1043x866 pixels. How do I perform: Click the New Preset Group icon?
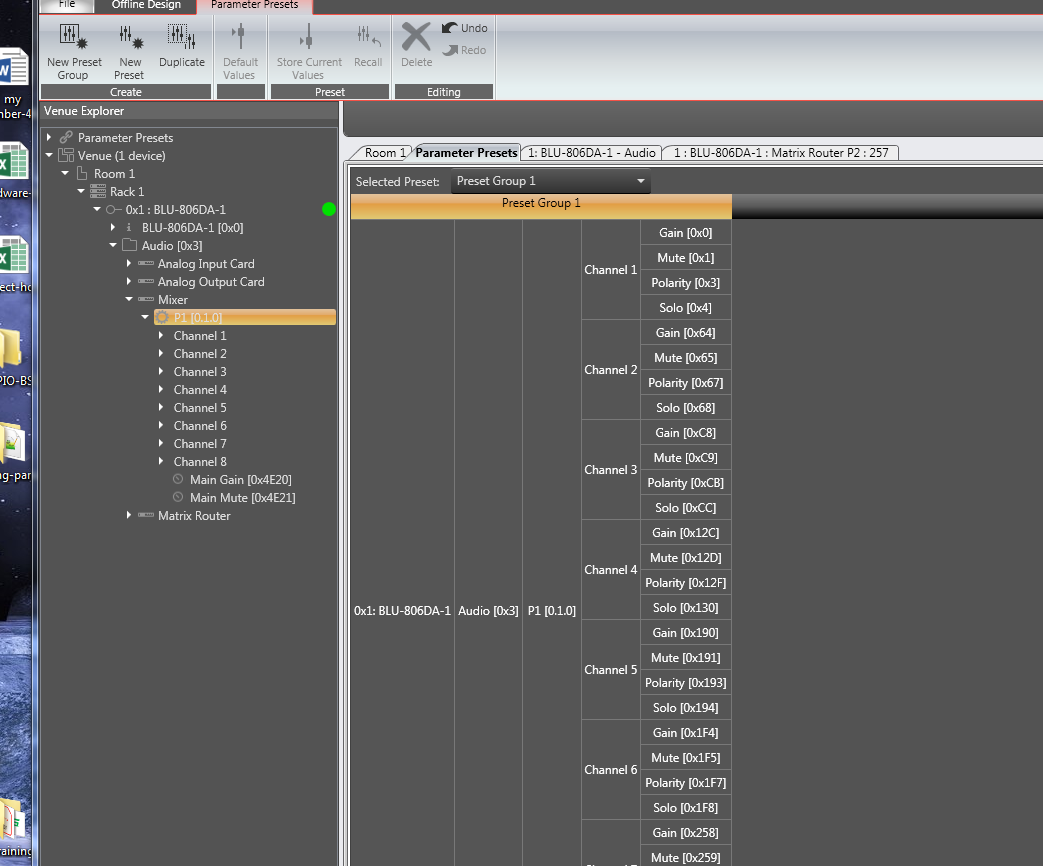click(x=73, y=37)
